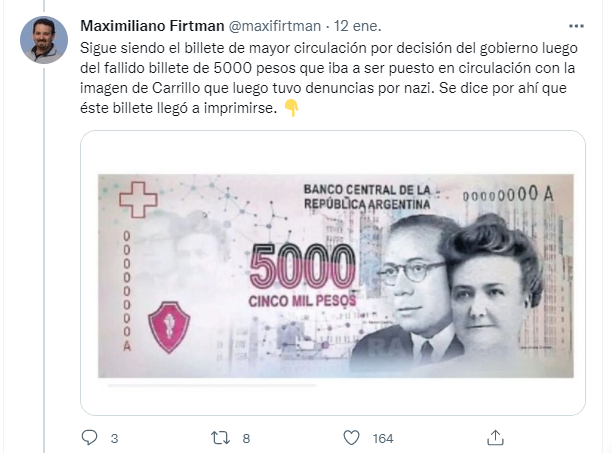Click the tweet text about the 5000 pesos bill
This screenshot has width=612, height=453.
pos(328,78)
